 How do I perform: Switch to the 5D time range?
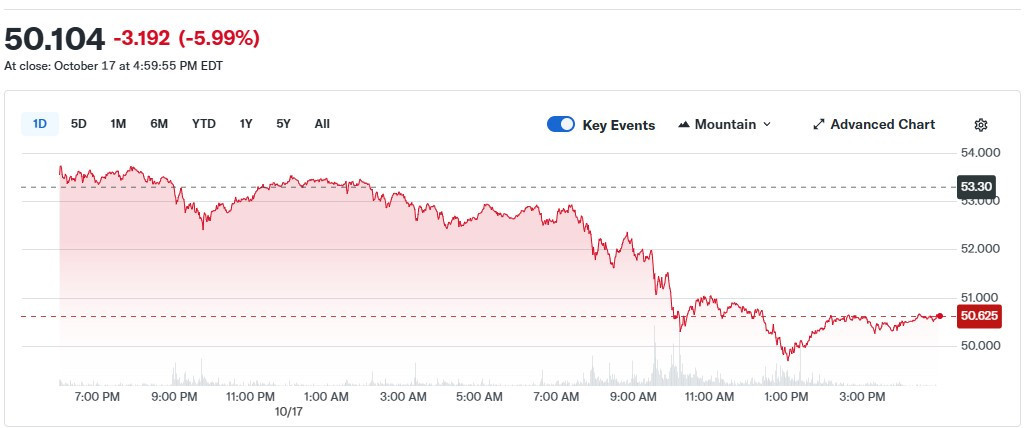click(79, 124)
